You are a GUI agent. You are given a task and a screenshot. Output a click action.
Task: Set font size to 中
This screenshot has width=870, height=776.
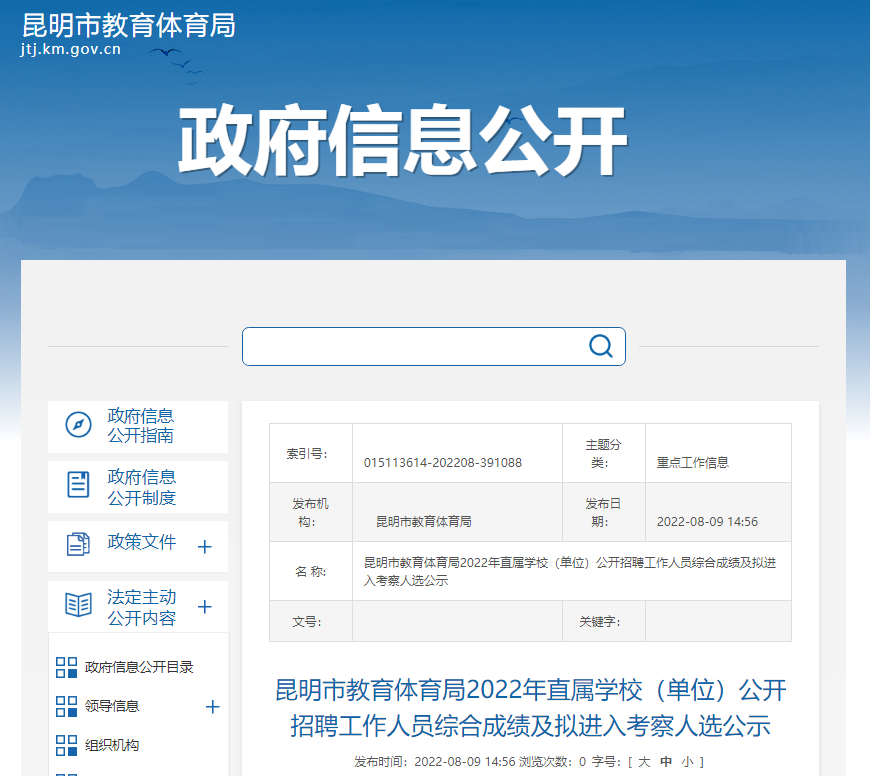pyautogui.click(x=666, y=762)
